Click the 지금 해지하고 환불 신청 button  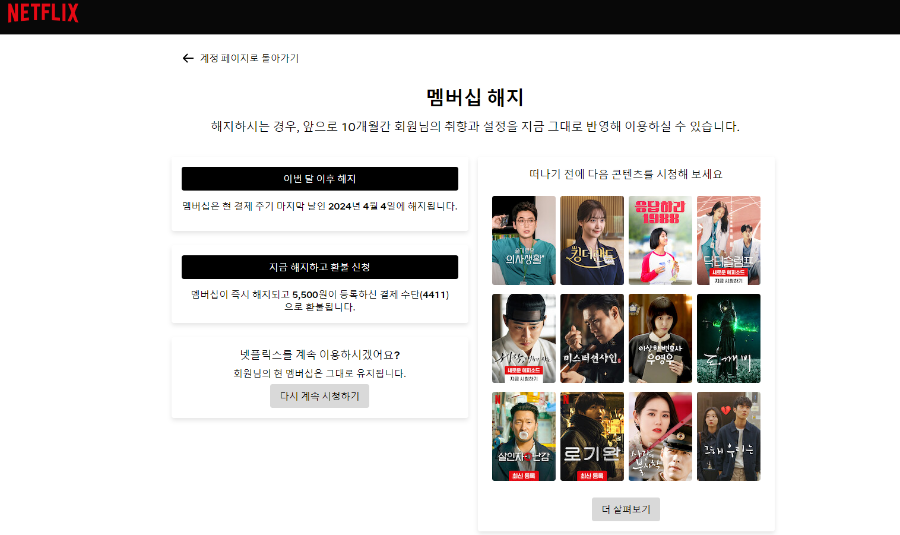320,267
